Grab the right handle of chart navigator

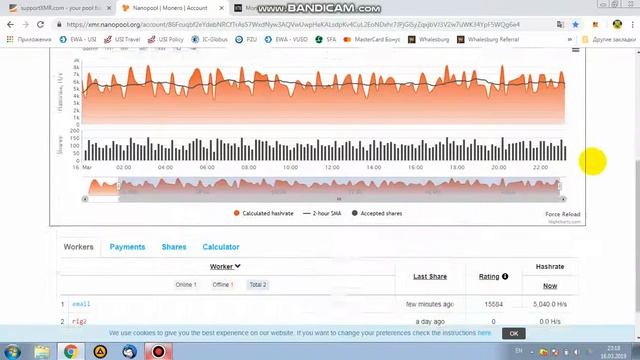[560, 187]
